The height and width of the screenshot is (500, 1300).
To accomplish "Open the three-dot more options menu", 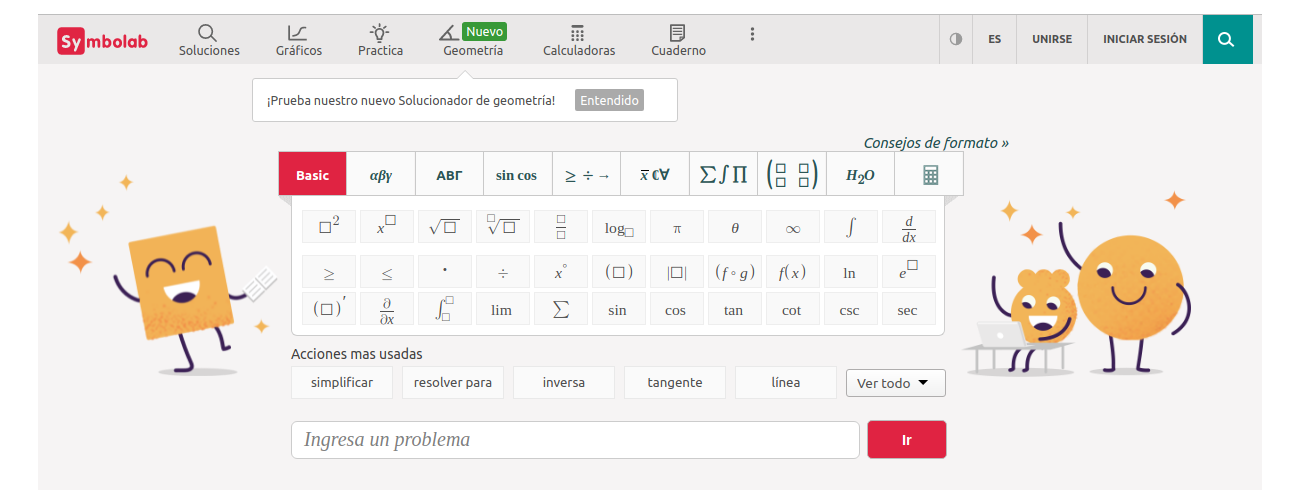I will click(752, 34).
